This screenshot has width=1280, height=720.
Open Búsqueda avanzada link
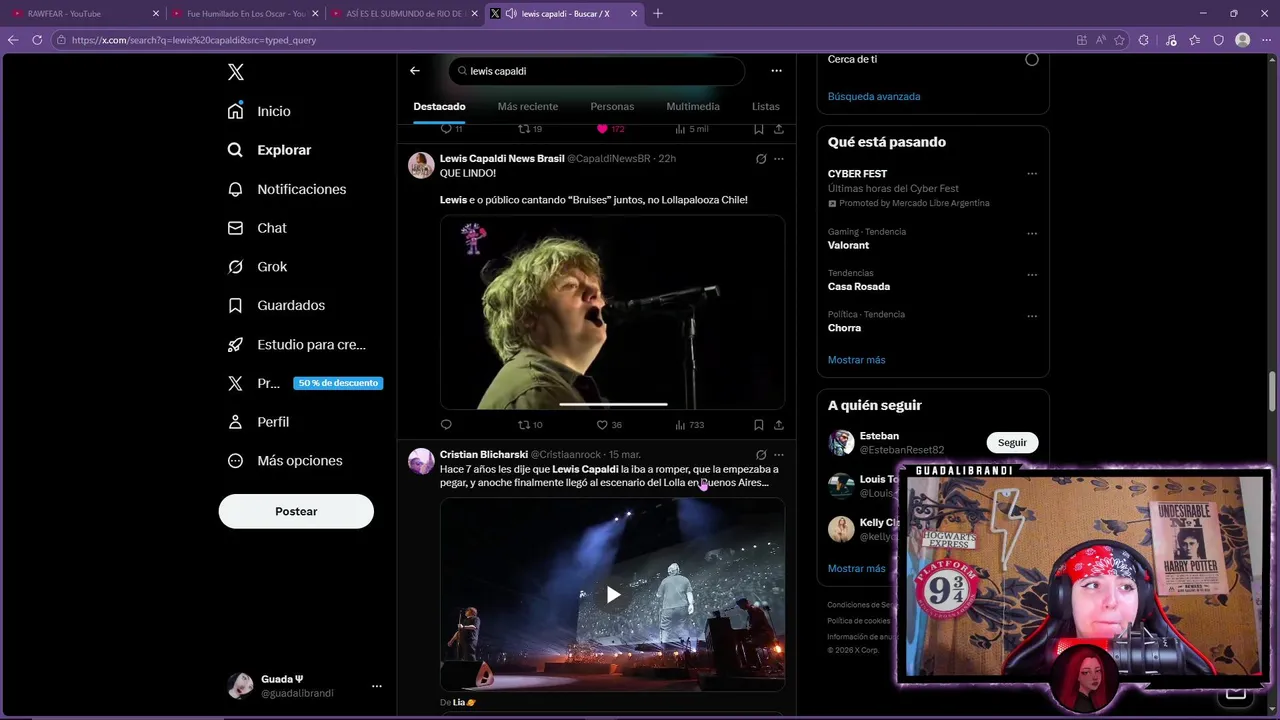[874, 97]
